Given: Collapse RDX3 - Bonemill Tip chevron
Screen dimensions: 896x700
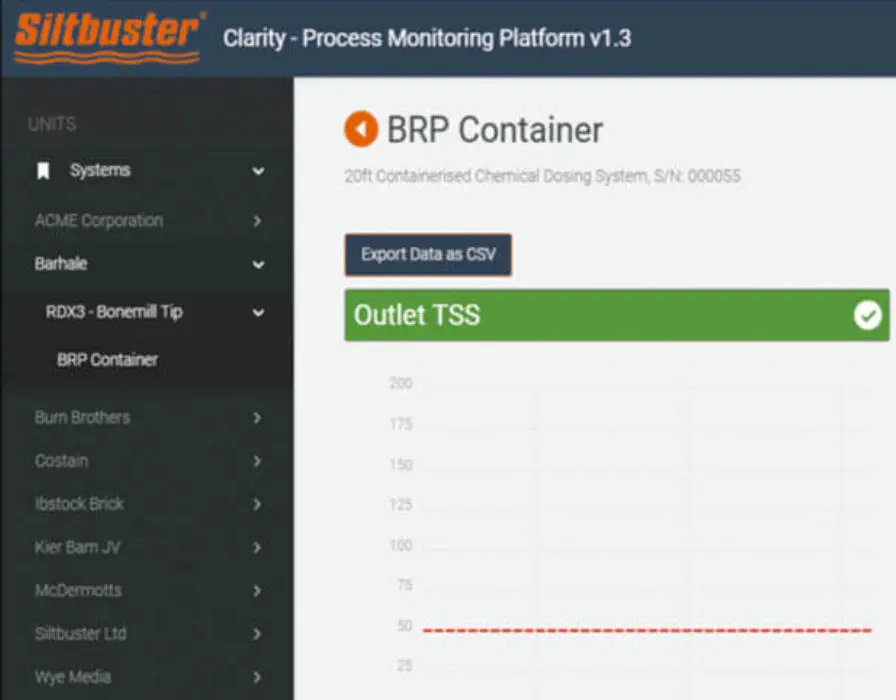Looking at the screenshot, I should (258, 312).
